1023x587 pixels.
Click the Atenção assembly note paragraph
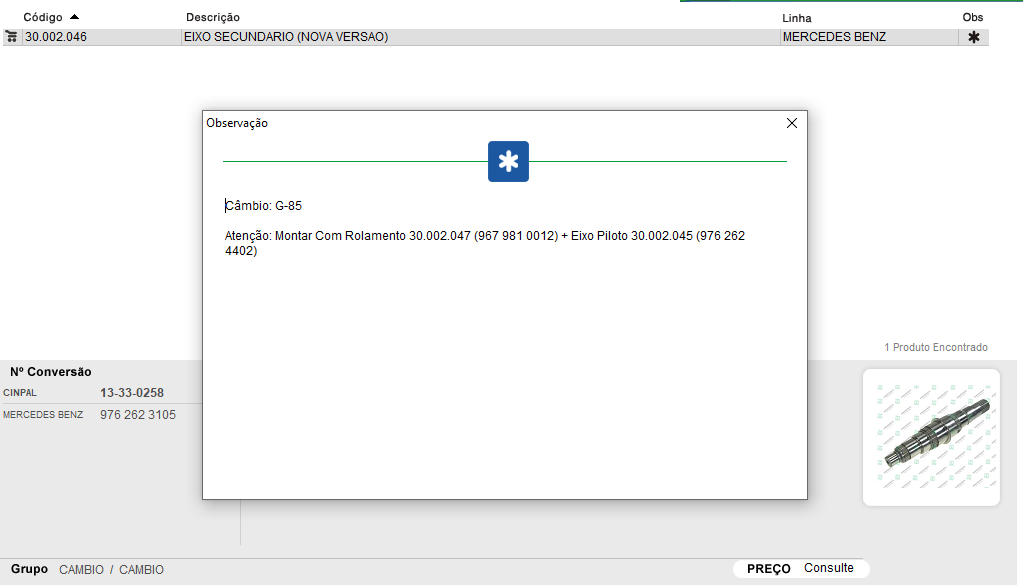tap(485, 243)
